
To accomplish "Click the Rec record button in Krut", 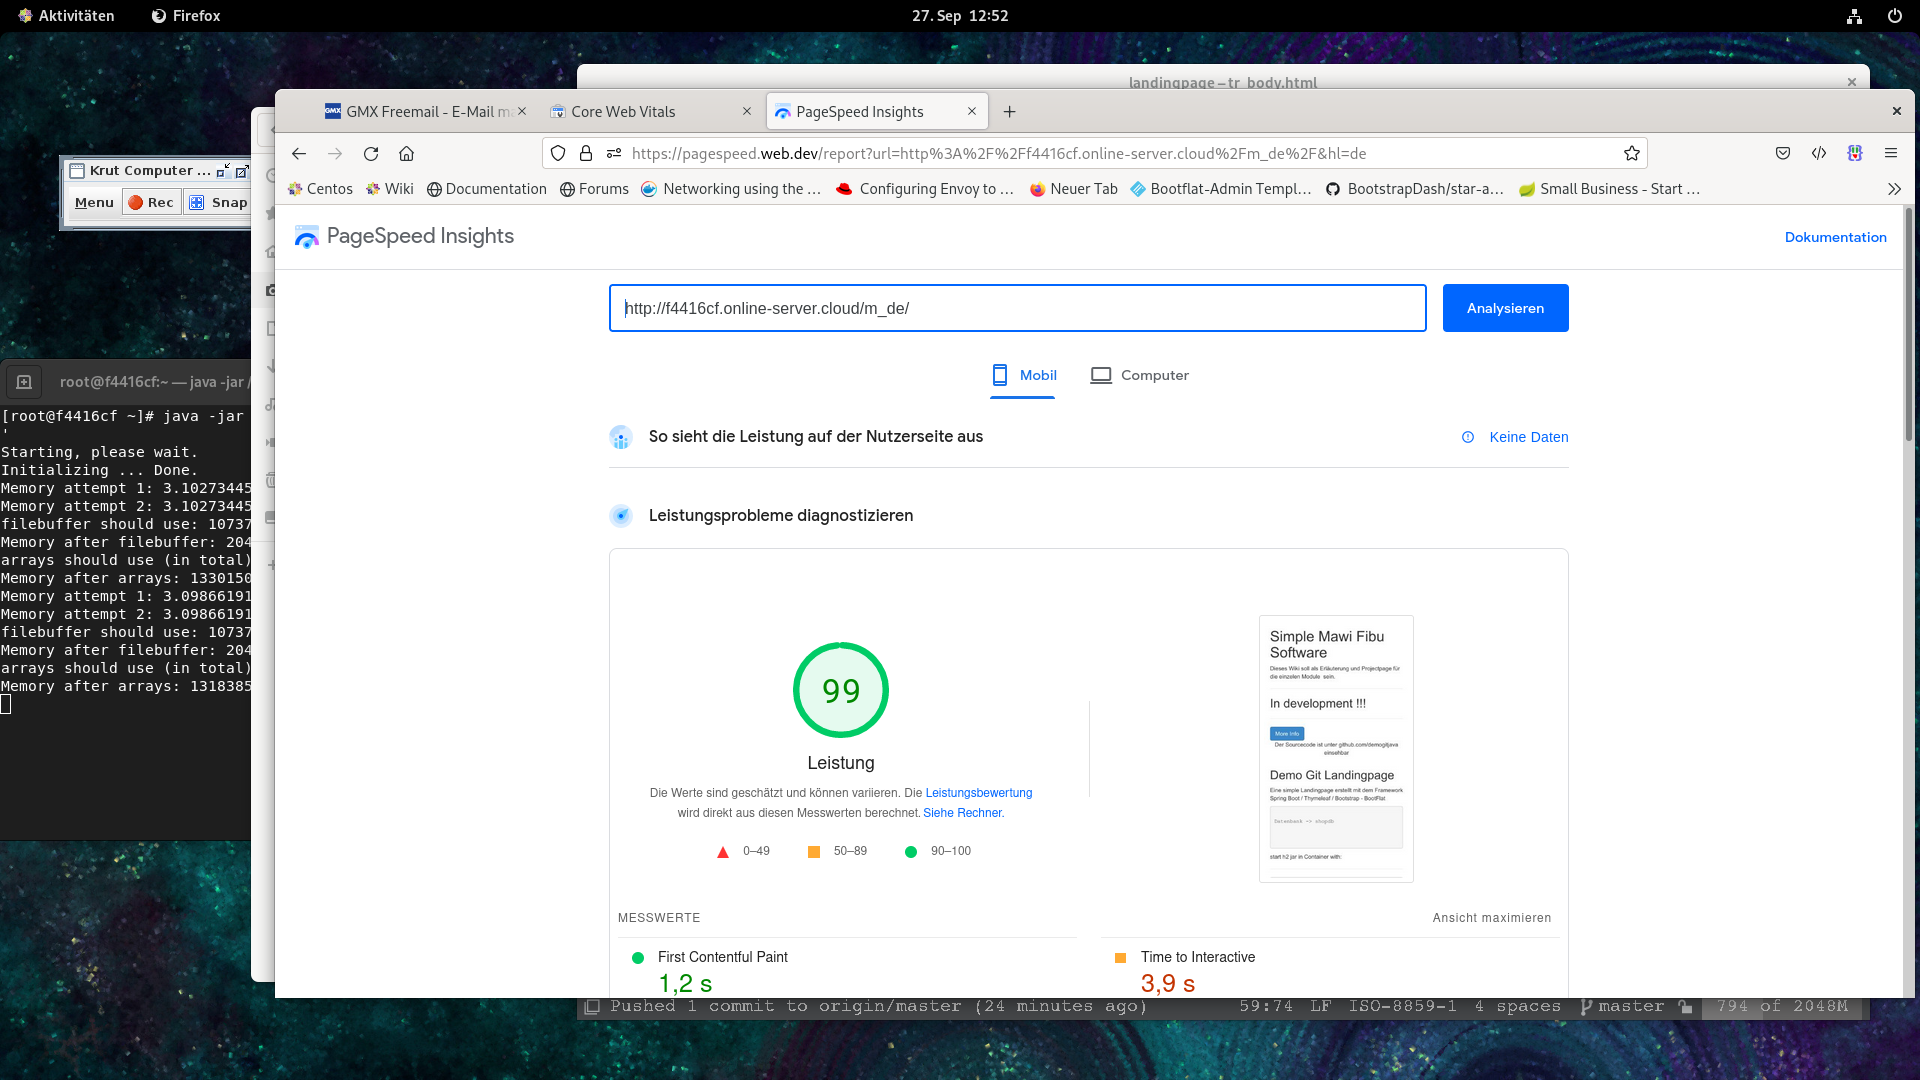I will click(x=151, y=202).
